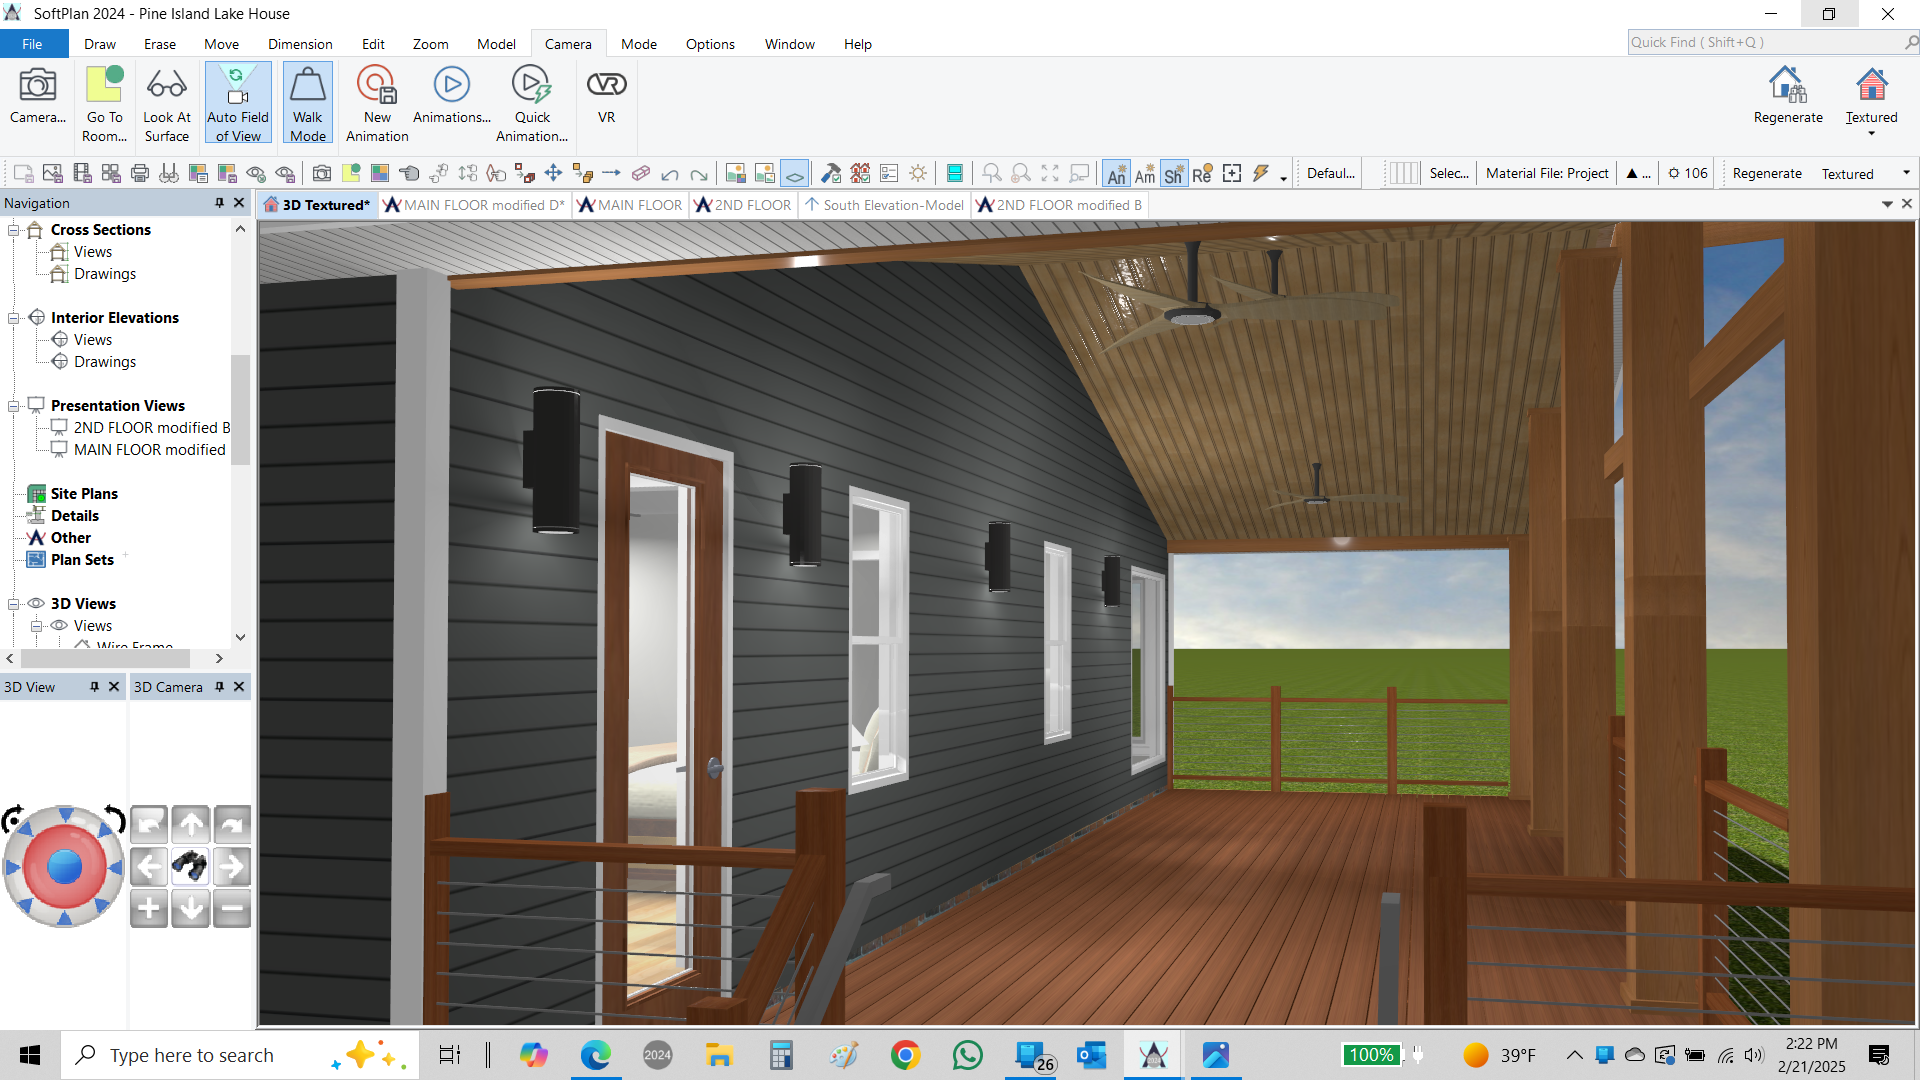Toggle the Sh shadows button
The image size is (1920, 1080).
(x=1173, y=174)
